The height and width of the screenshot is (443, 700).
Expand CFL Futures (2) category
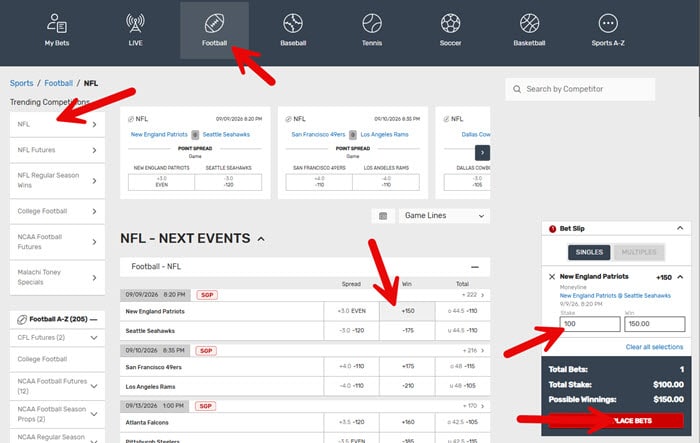click(x=94, y=338)
